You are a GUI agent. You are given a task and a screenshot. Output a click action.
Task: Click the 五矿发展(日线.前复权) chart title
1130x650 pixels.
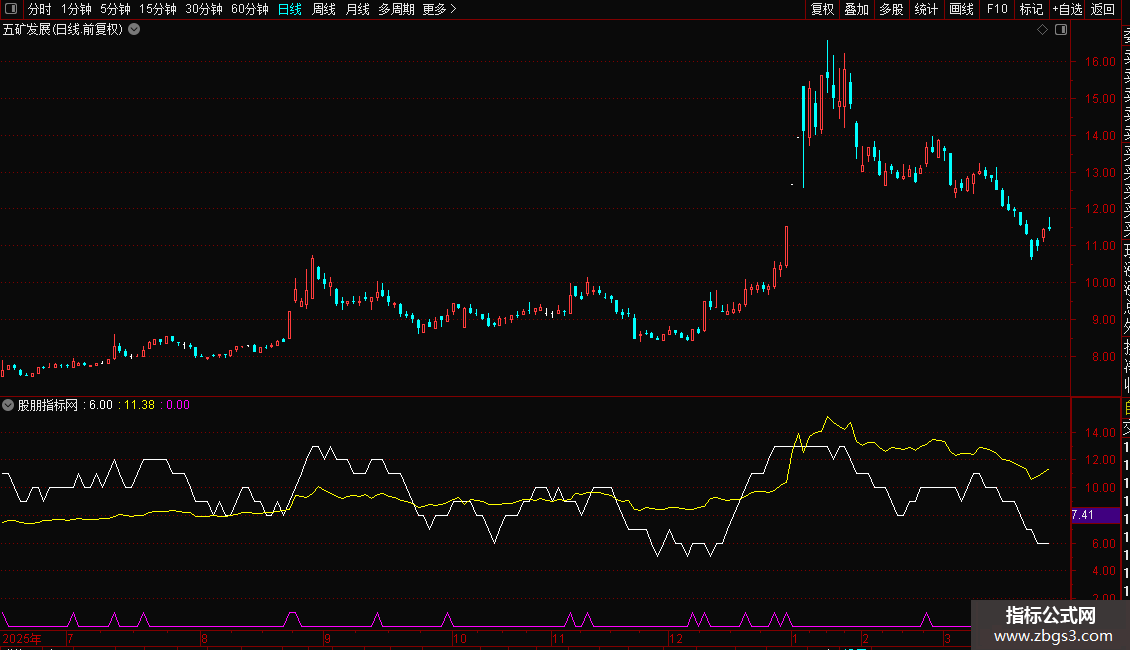[63, 30]
